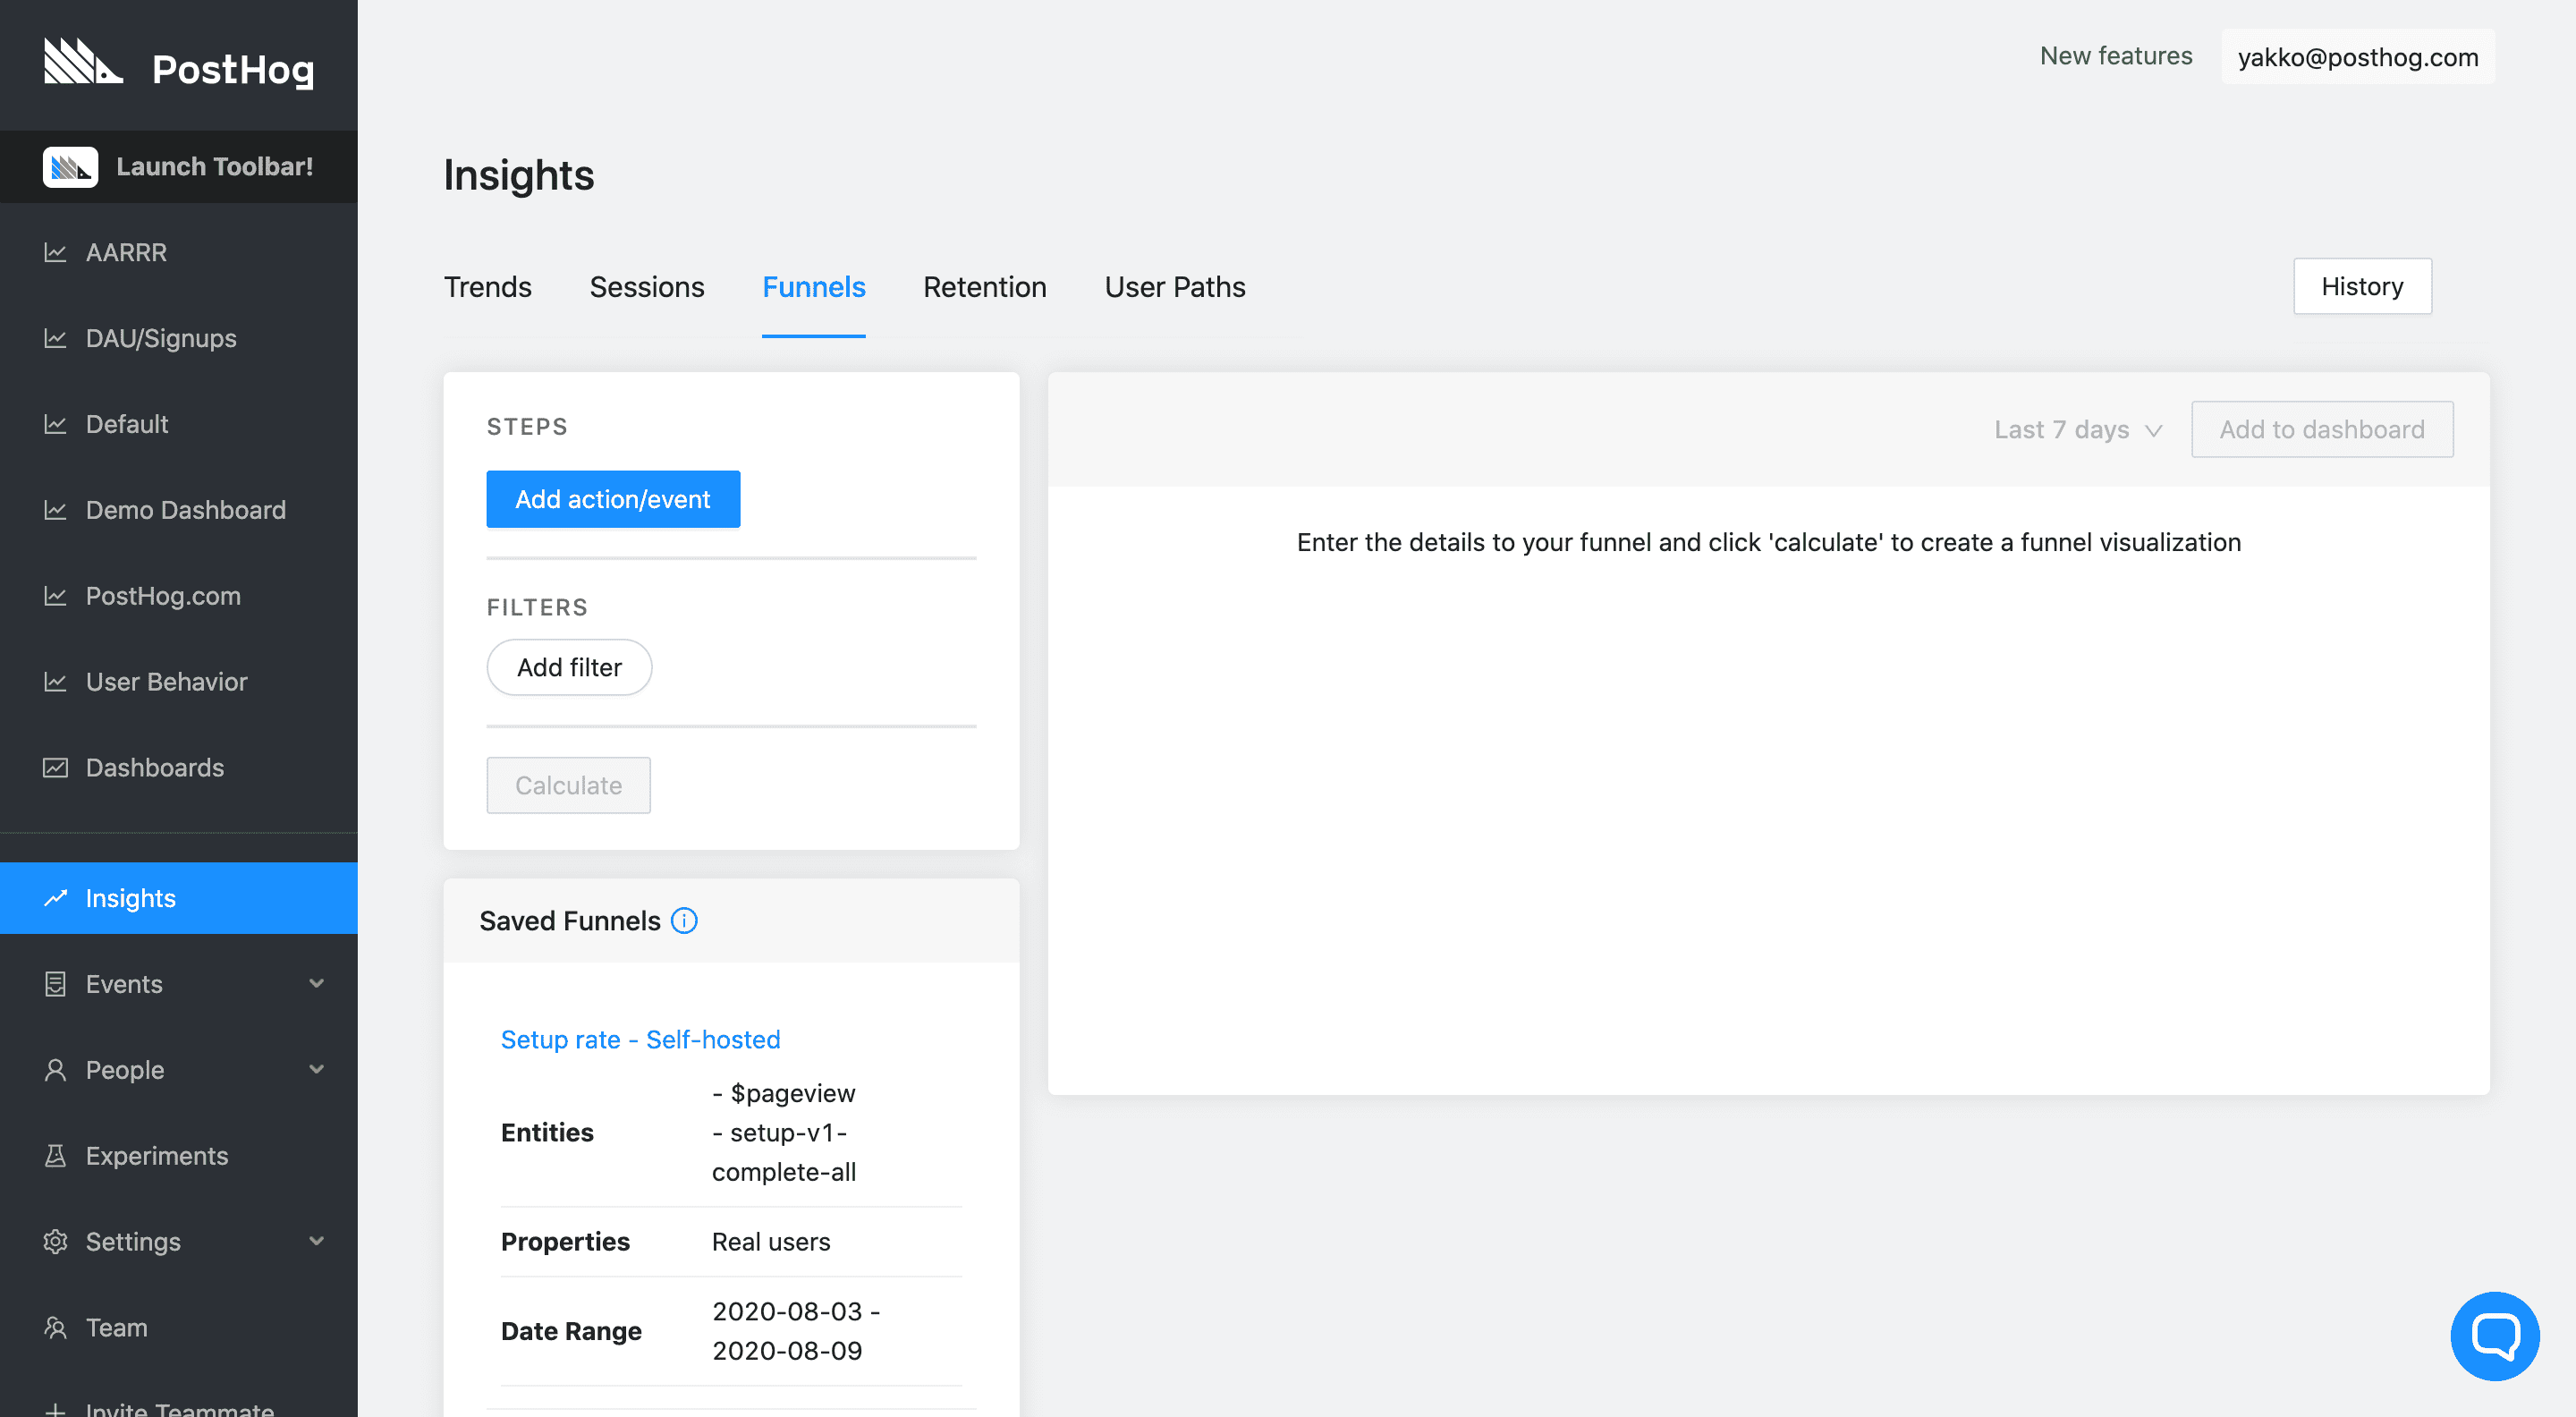Click the Entities row label
The image size is (2576, 1417).
(547, 1133)
